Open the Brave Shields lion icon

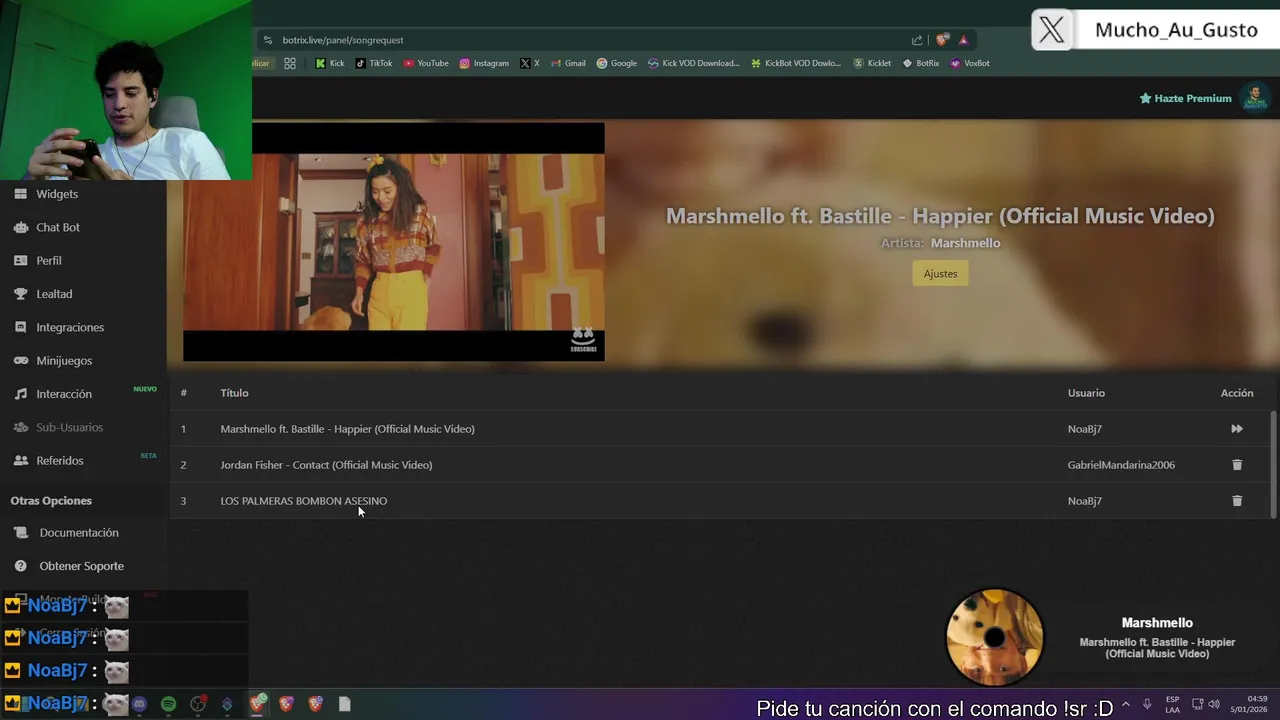942,40
